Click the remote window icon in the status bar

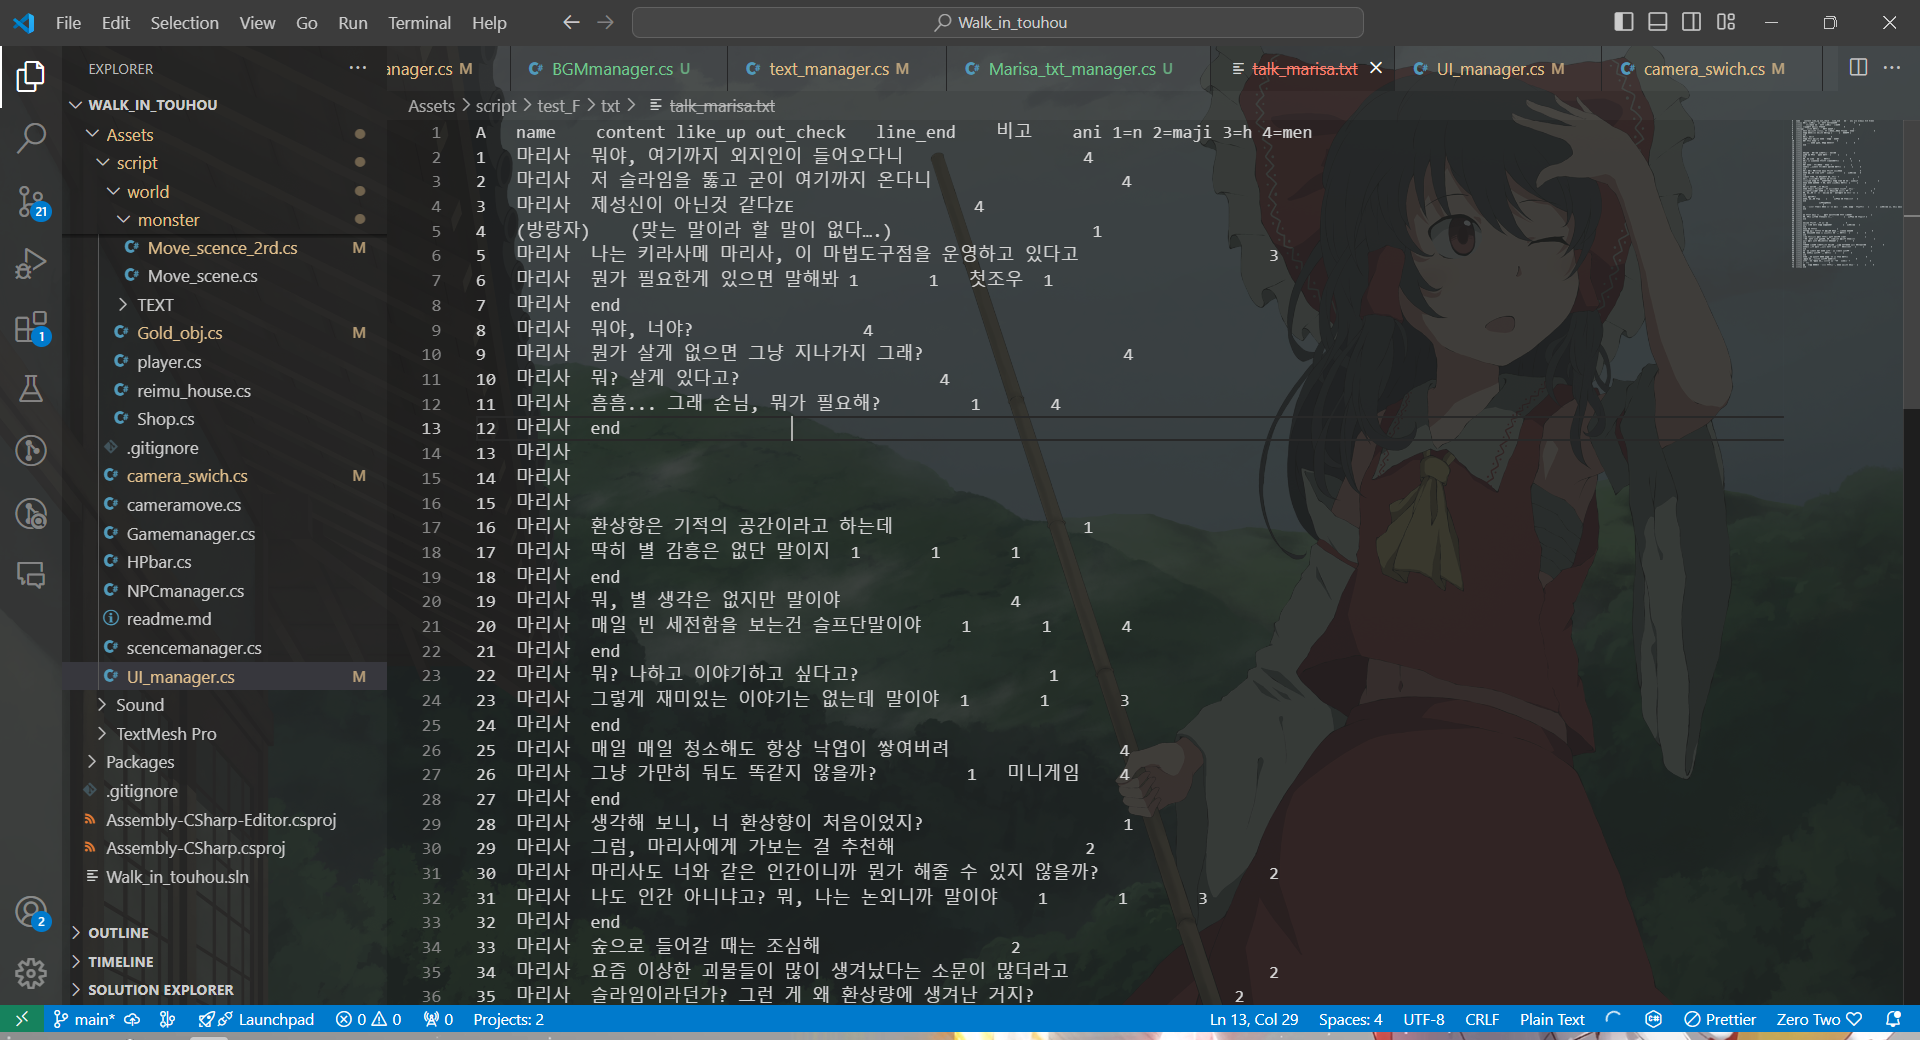pos(21,1019)
